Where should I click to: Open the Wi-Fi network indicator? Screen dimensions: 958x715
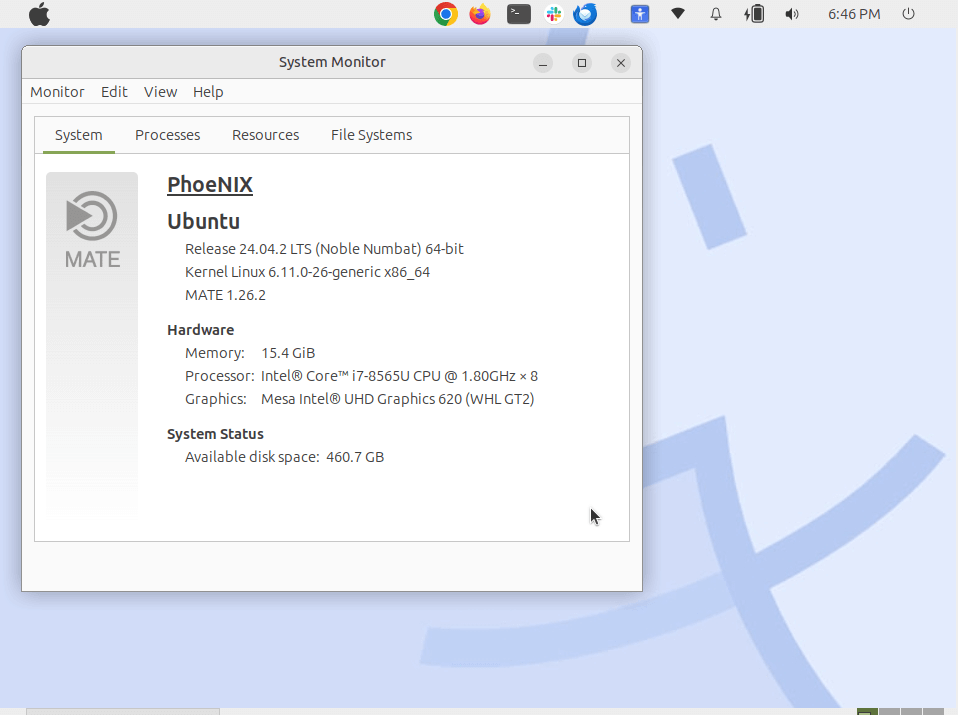click(x=678, y=13)
